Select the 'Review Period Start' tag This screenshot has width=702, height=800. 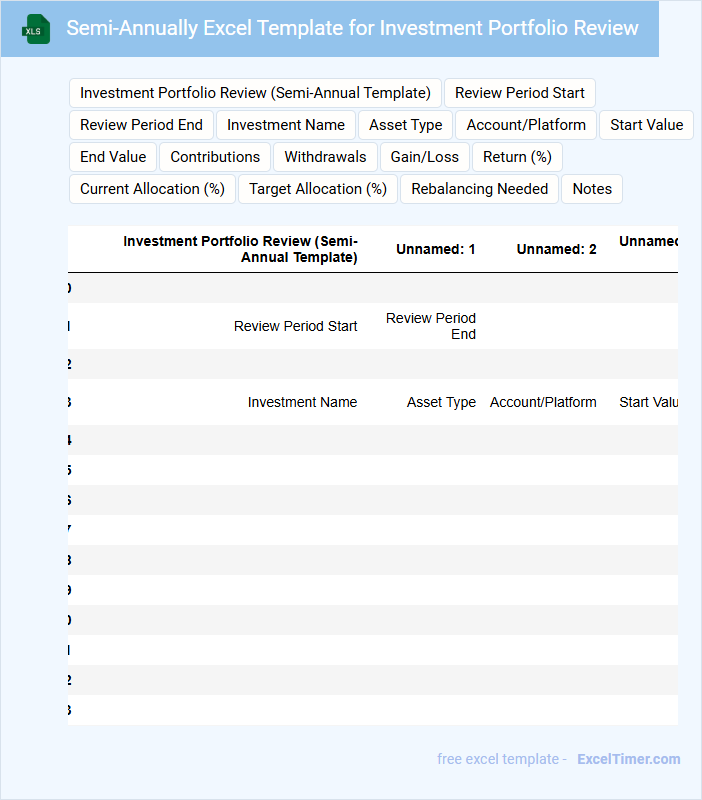pyautogui.click(x=520, y=93)
